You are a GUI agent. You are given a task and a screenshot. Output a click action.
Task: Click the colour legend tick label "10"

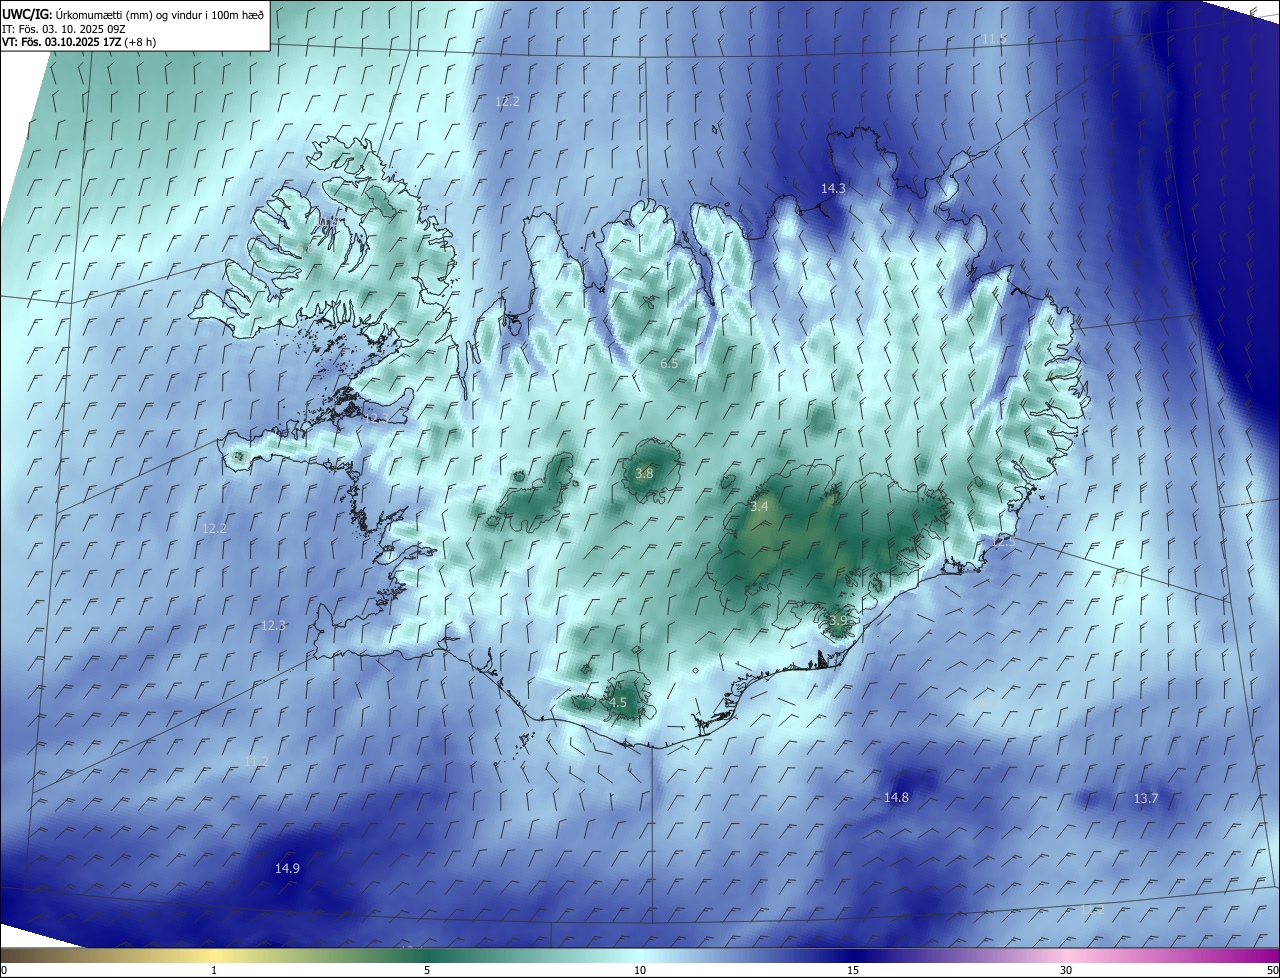(640, 970)
